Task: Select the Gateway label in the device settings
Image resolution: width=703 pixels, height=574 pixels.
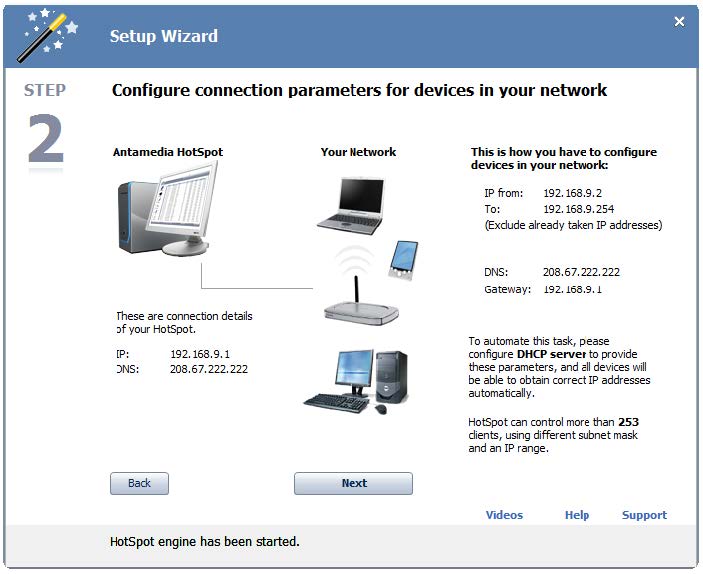Action: 507,289
